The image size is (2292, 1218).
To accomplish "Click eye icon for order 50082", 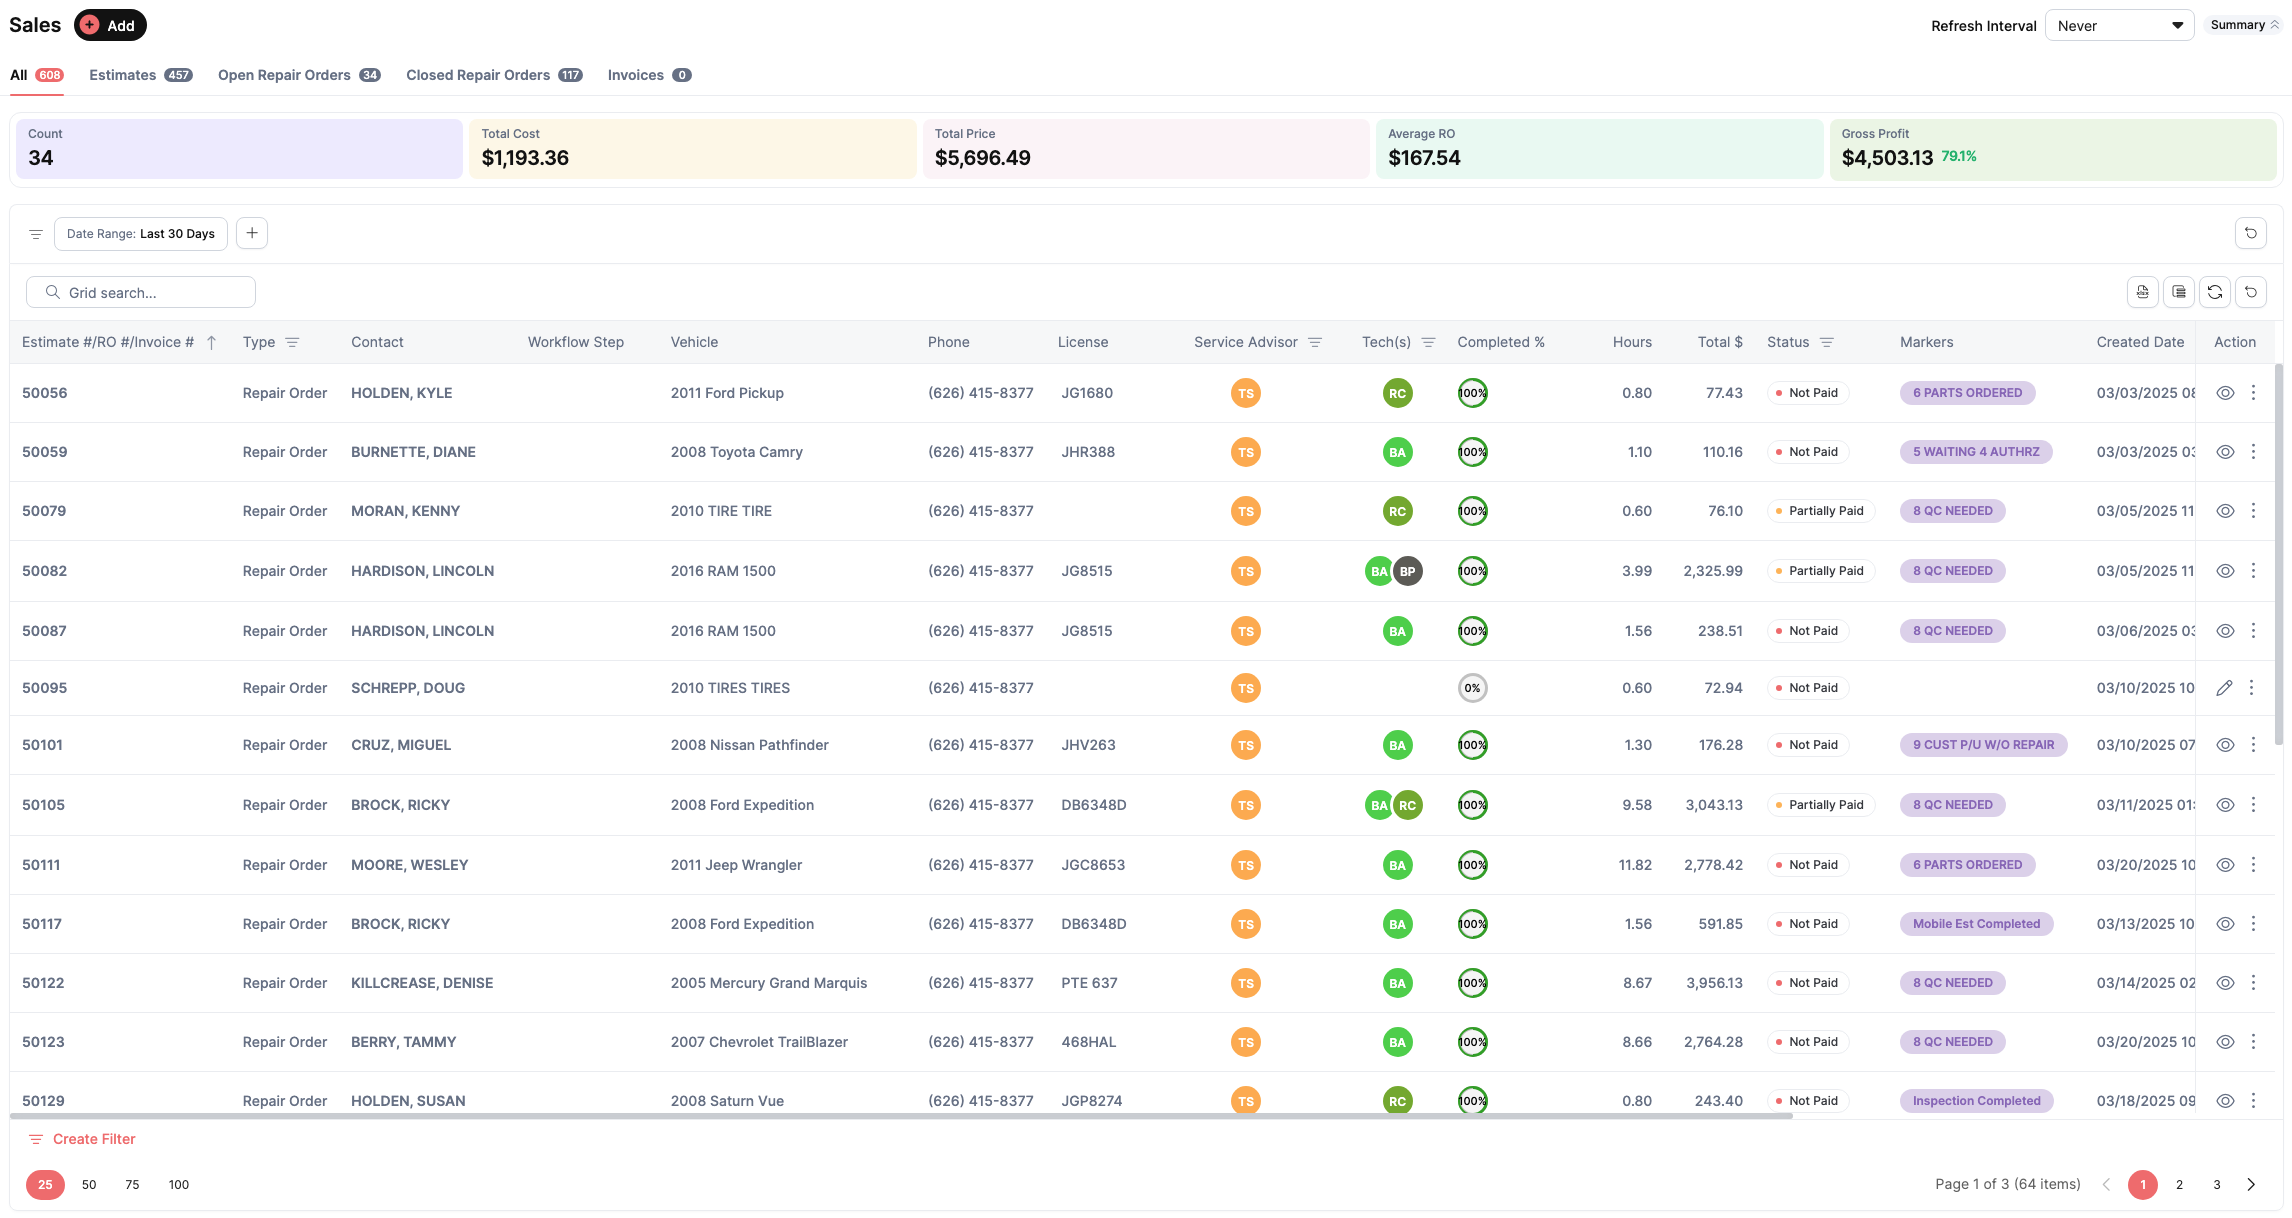I will pos(2225,571).
